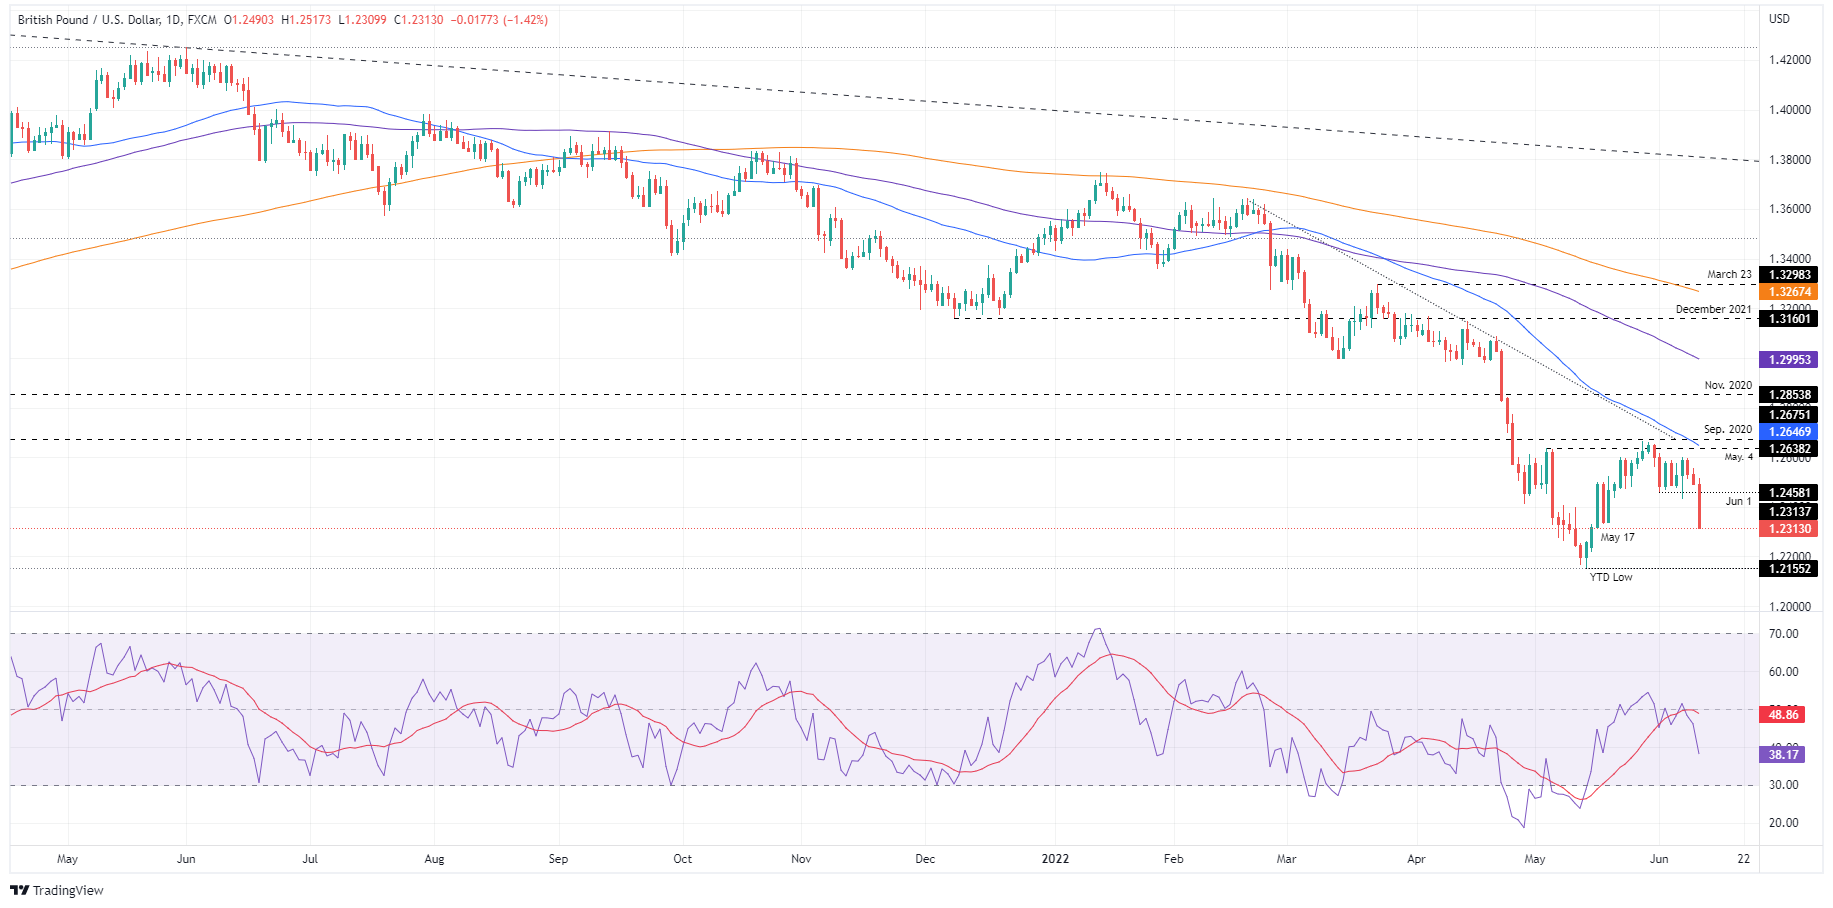Select the orange 1.32674 moving average price tag
Image resolution: width=1833 pixels, height=908 pixels.
(x=1789, y=292)
